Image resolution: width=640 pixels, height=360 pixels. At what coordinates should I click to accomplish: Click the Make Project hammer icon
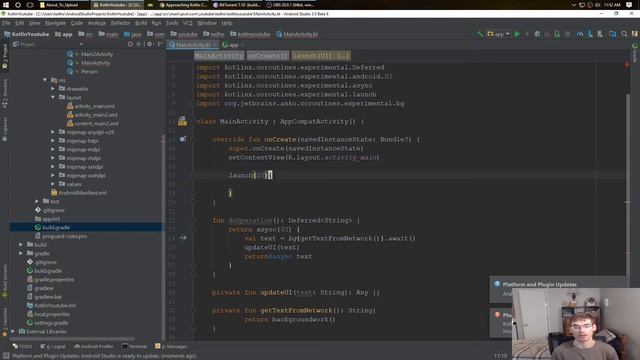[480, 34]
